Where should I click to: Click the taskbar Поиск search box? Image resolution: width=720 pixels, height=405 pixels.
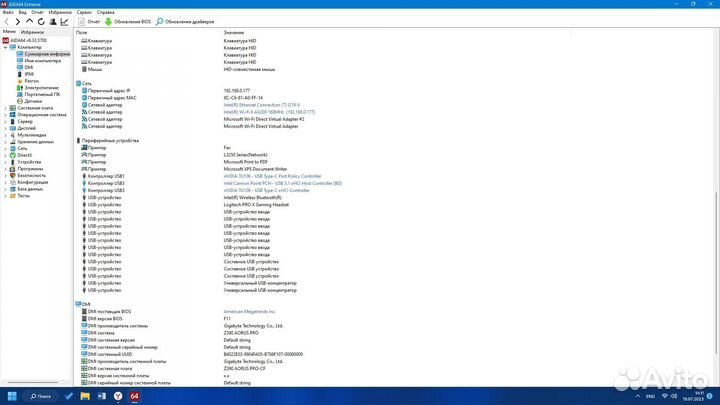point(41,396)
